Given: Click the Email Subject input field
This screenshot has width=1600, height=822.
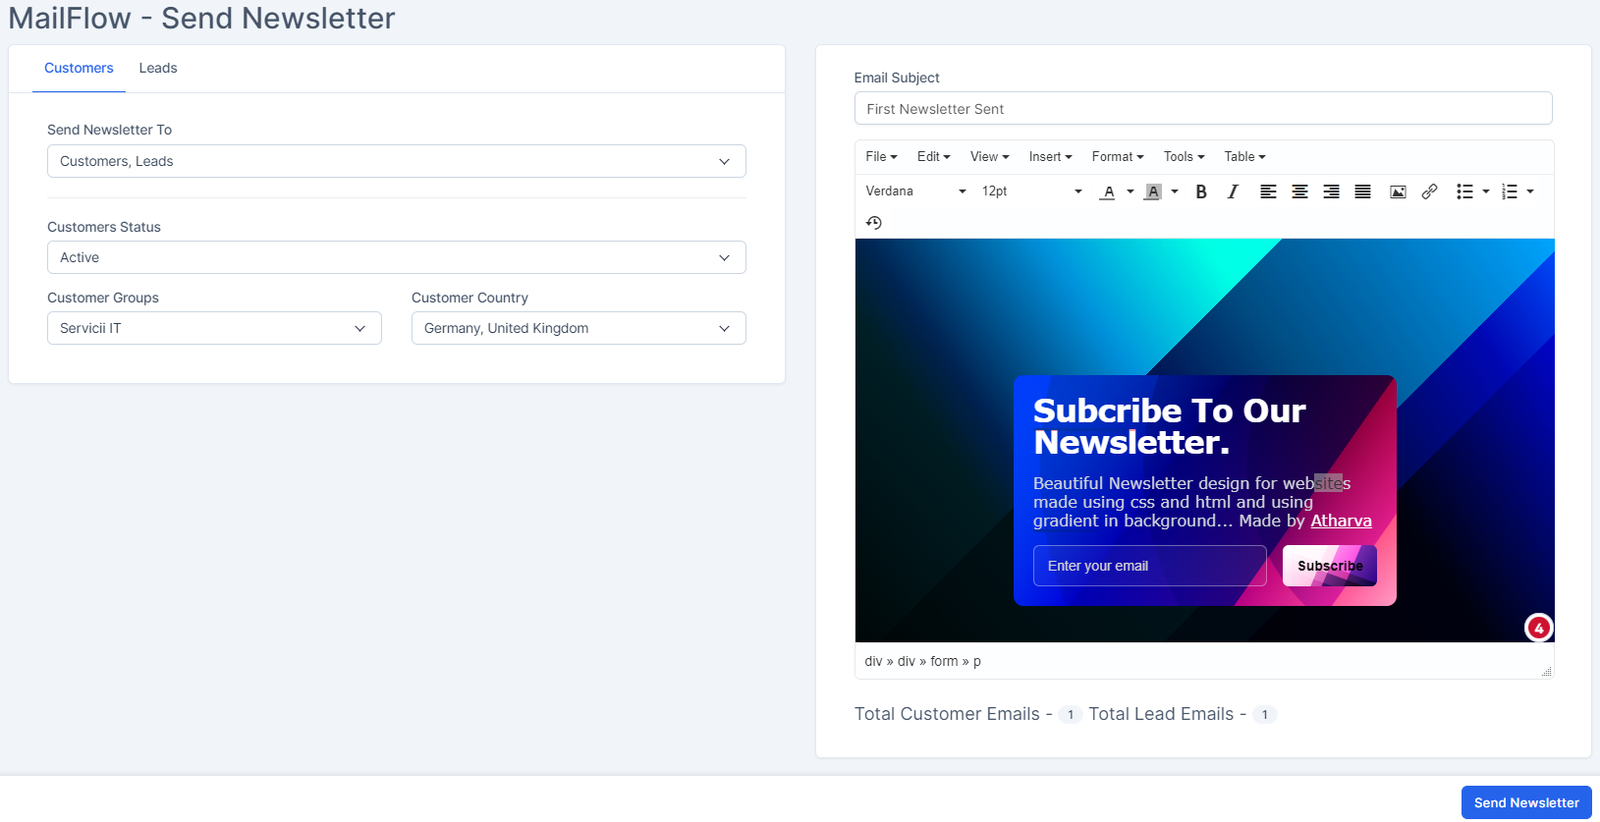Looking at the screenshot, I should (1202, 109).
